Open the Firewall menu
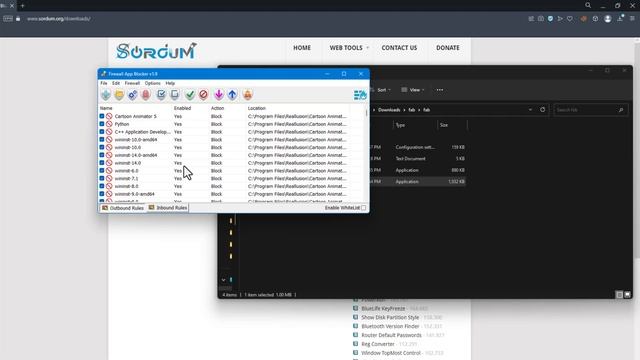640x360 pixels. 132,83
